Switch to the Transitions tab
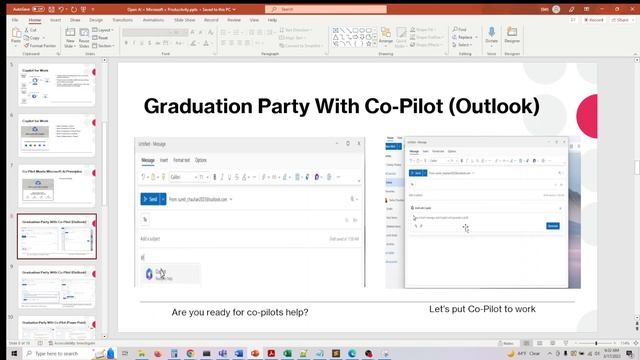640x360 pixels. [x=122, y=20]
